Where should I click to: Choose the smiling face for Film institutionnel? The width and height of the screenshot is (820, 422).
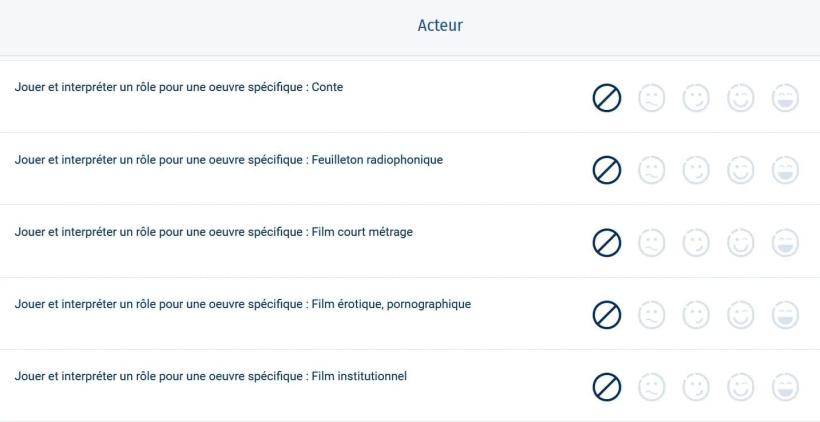click(x=741, y=387)
